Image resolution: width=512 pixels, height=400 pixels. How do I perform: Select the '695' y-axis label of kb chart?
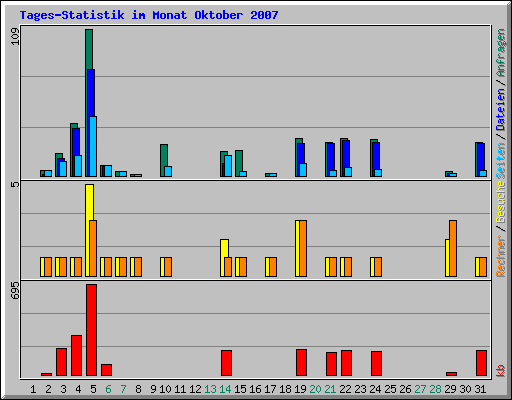(x=15, y=290)
